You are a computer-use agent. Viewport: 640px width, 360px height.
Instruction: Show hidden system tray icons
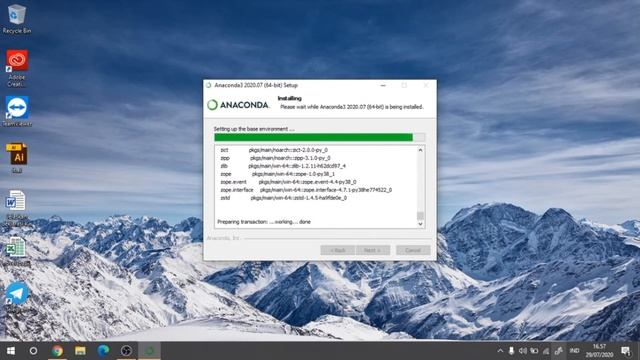tap(500, 351)
